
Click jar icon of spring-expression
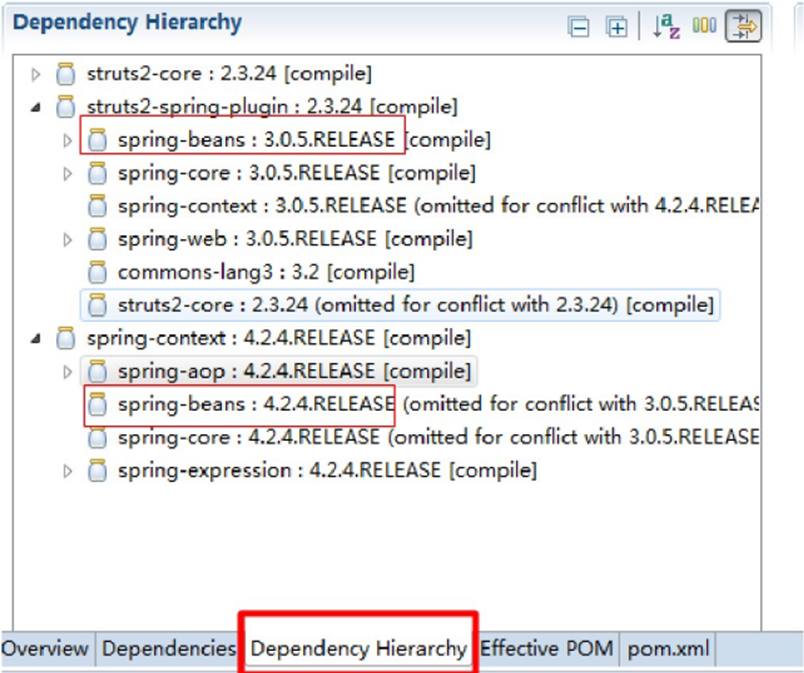(97, 471)
